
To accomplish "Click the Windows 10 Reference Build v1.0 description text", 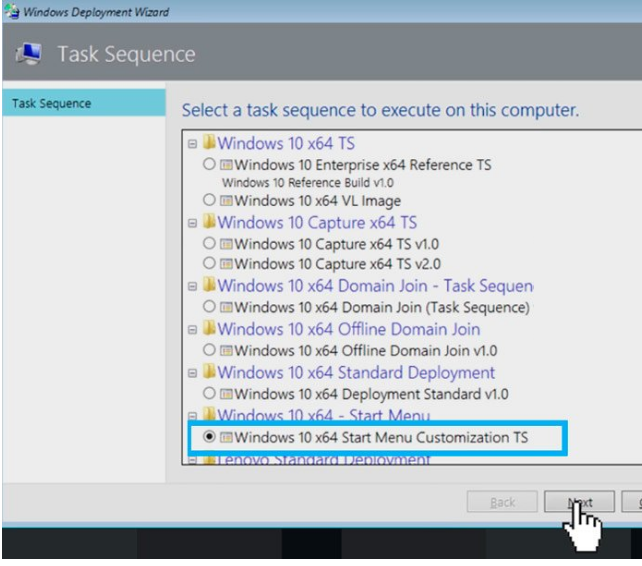I will point(307,183).
